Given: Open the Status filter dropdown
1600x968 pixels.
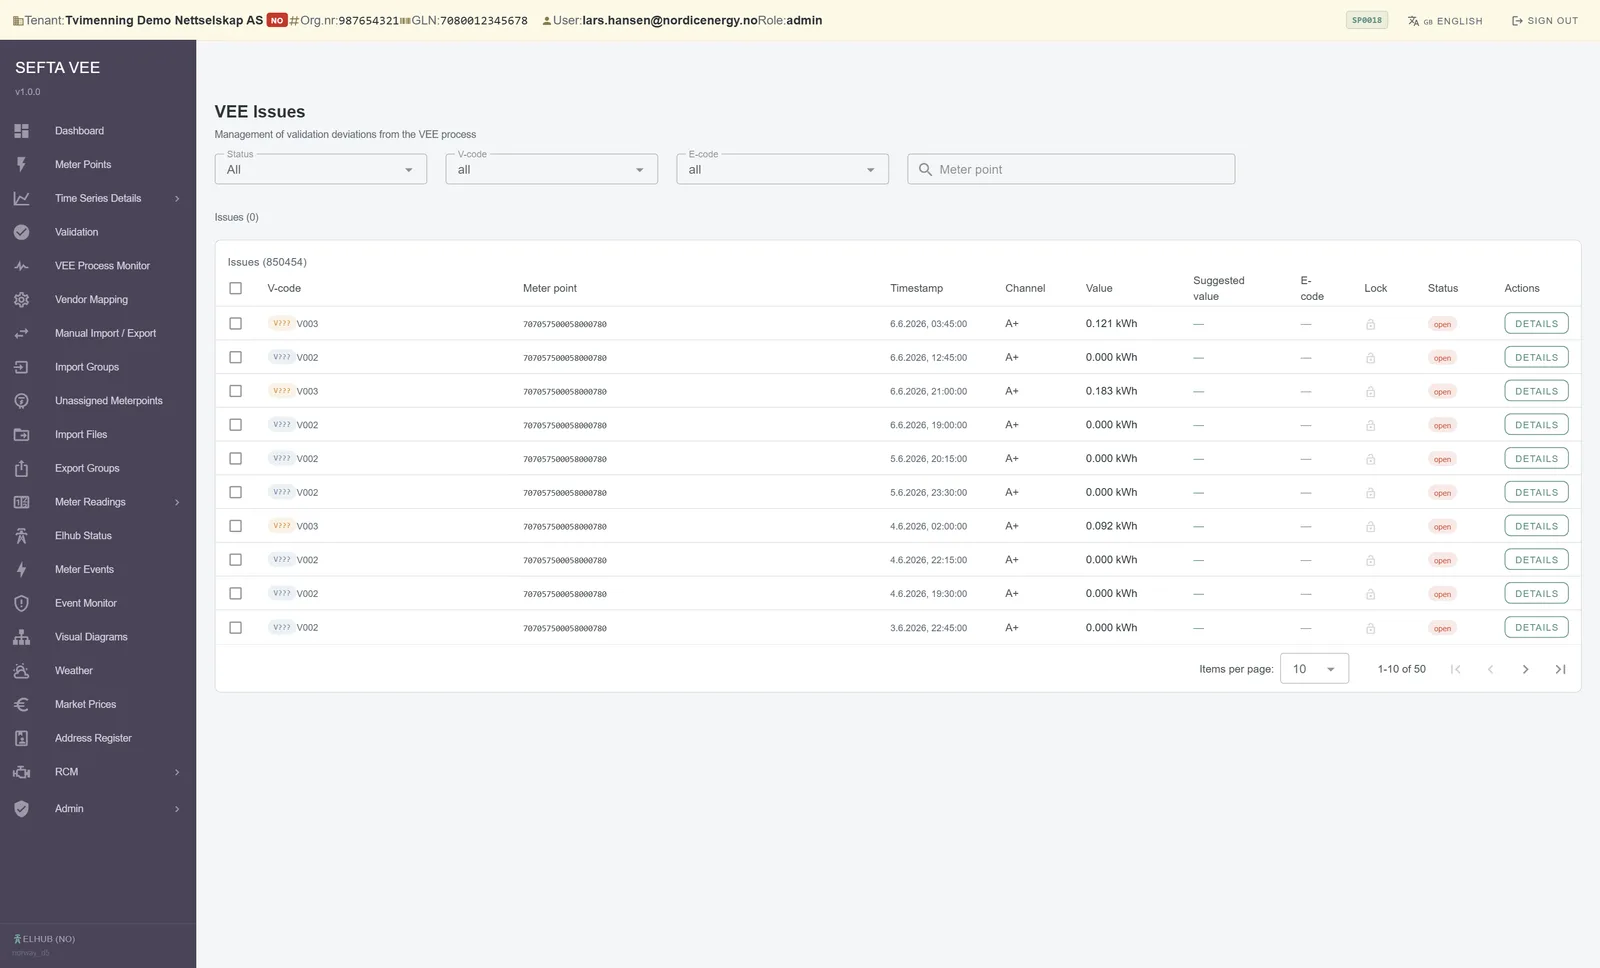Looking at the screenshot, I should (321, 169).
